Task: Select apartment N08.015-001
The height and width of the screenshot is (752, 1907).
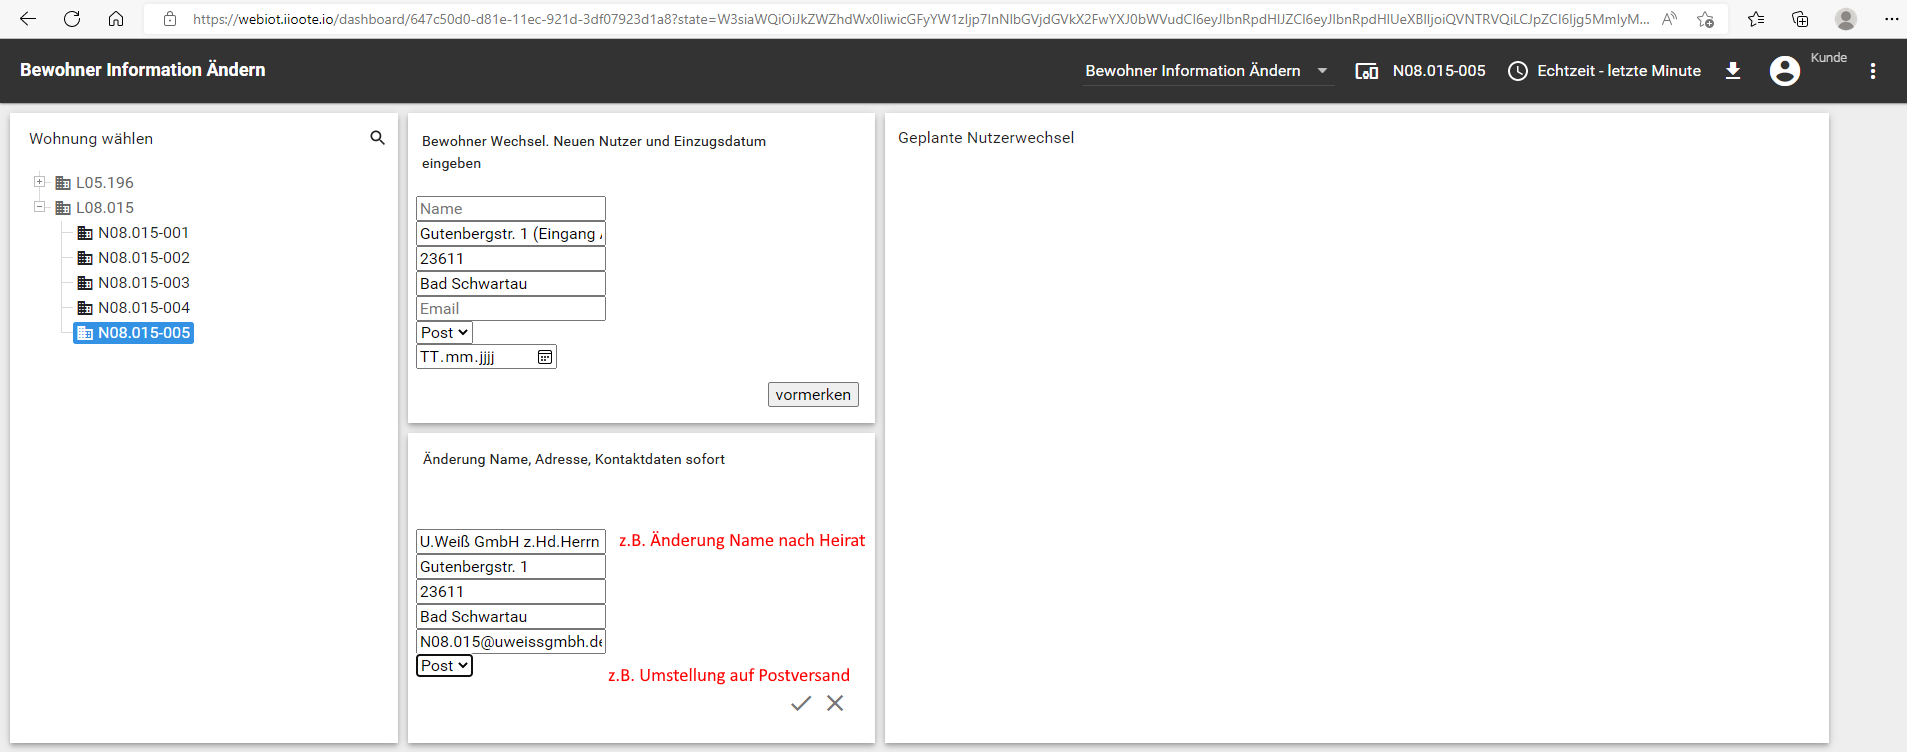Action: coord(143,233)
